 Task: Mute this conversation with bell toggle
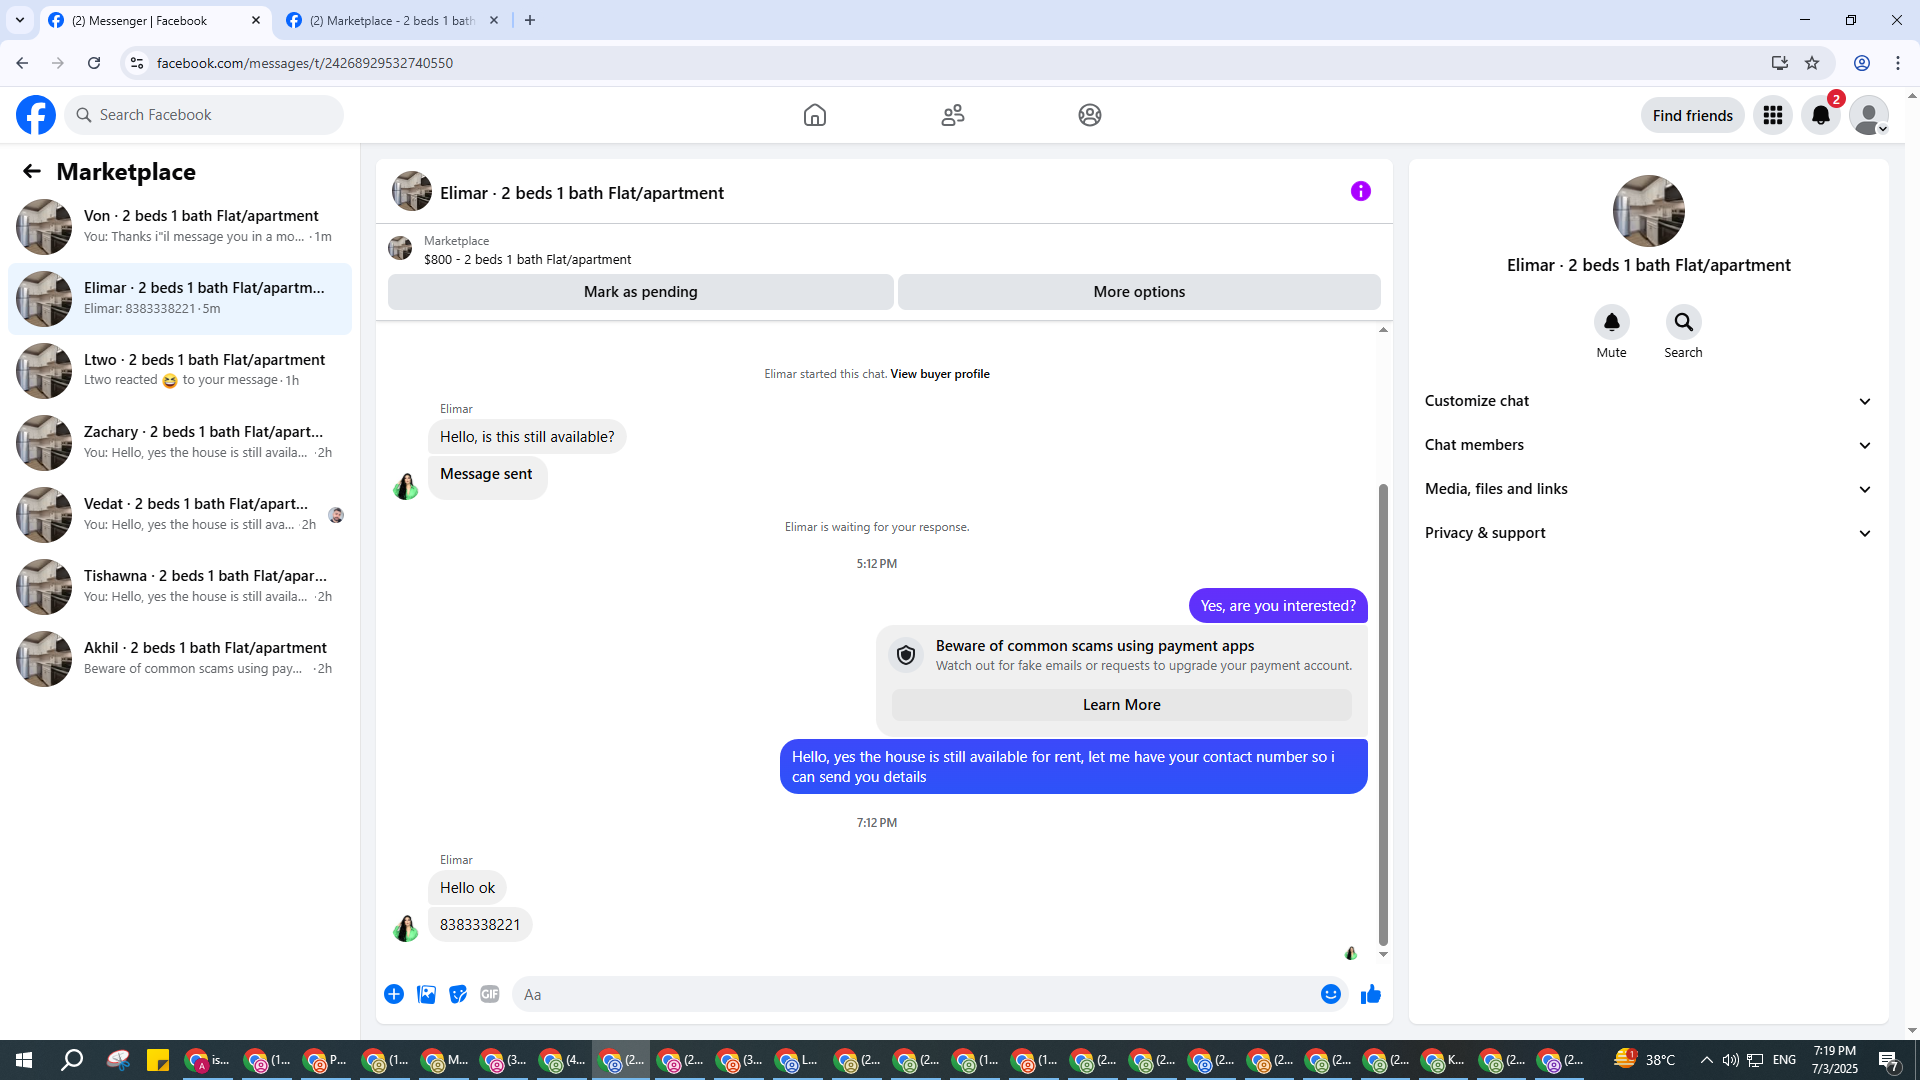[1611, 322]
